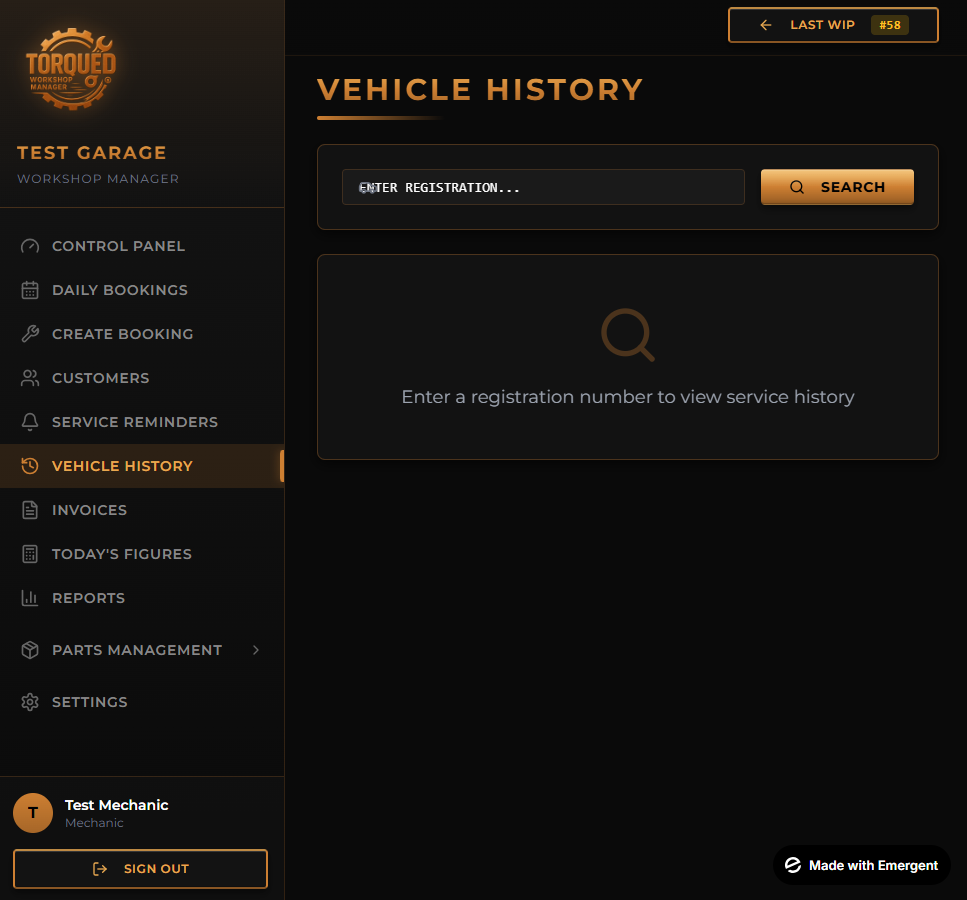
Task: Click the Control Panel gauge icon
Action: point(30,246)
